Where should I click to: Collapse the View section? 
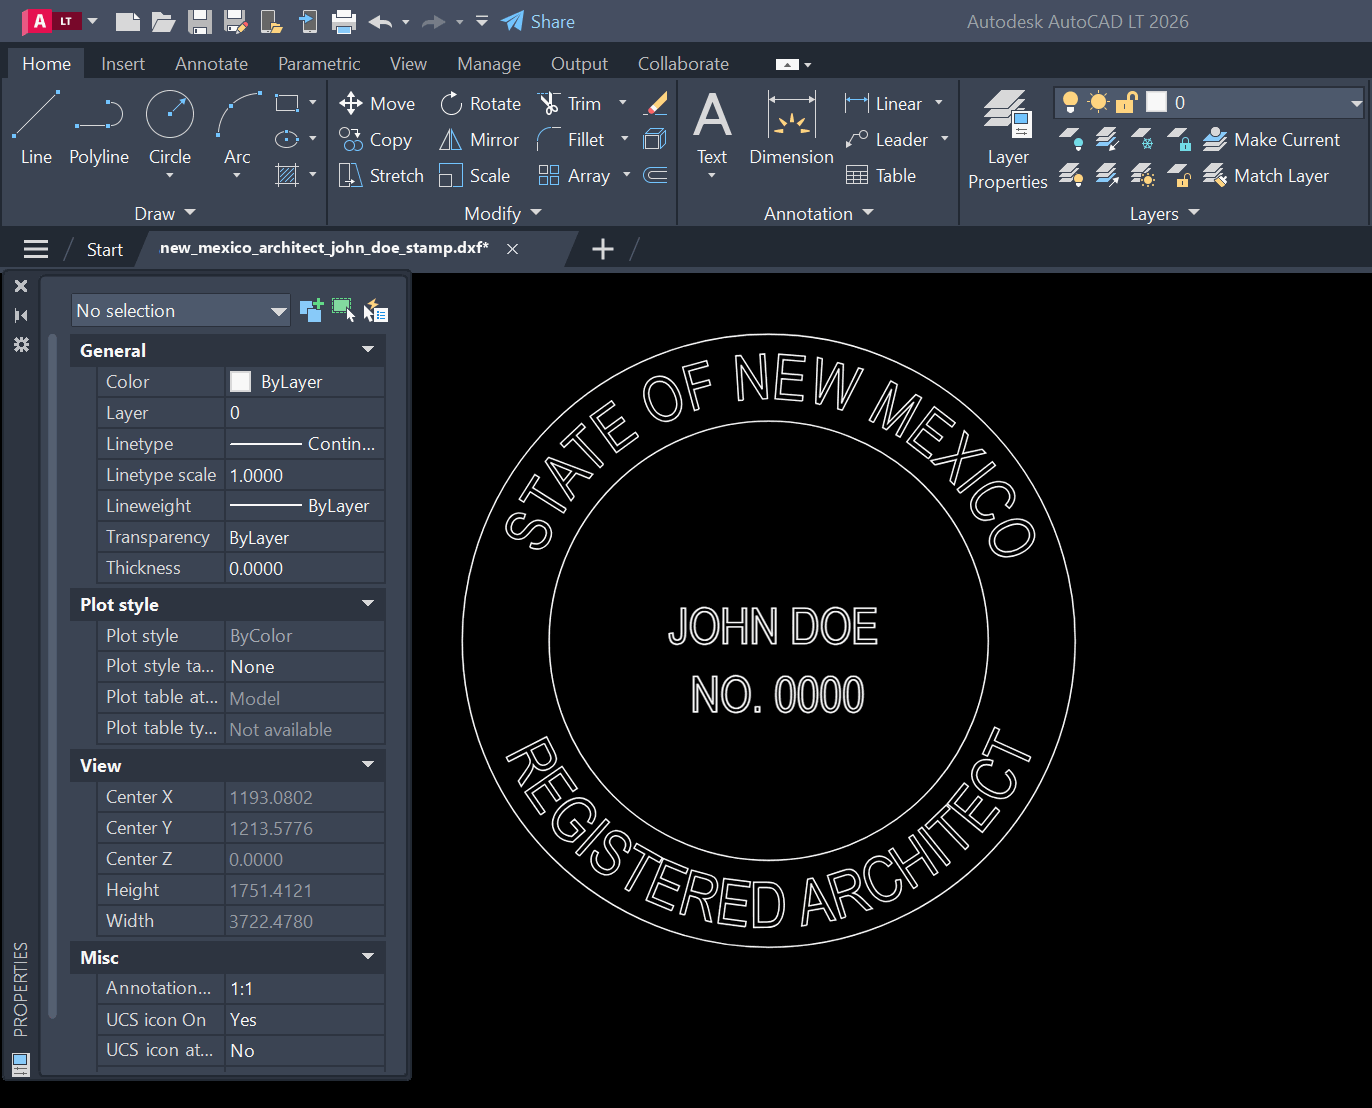coord(368,765)
